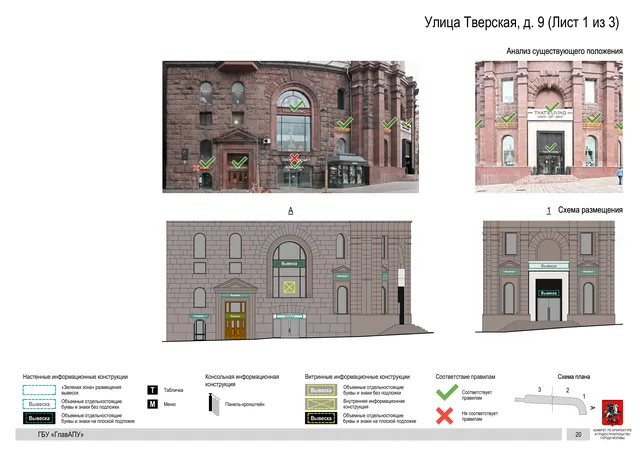Click the brown wooden door in elevation drawing
Viewport: 640px width, 453px height.
(x=236, y=321)
